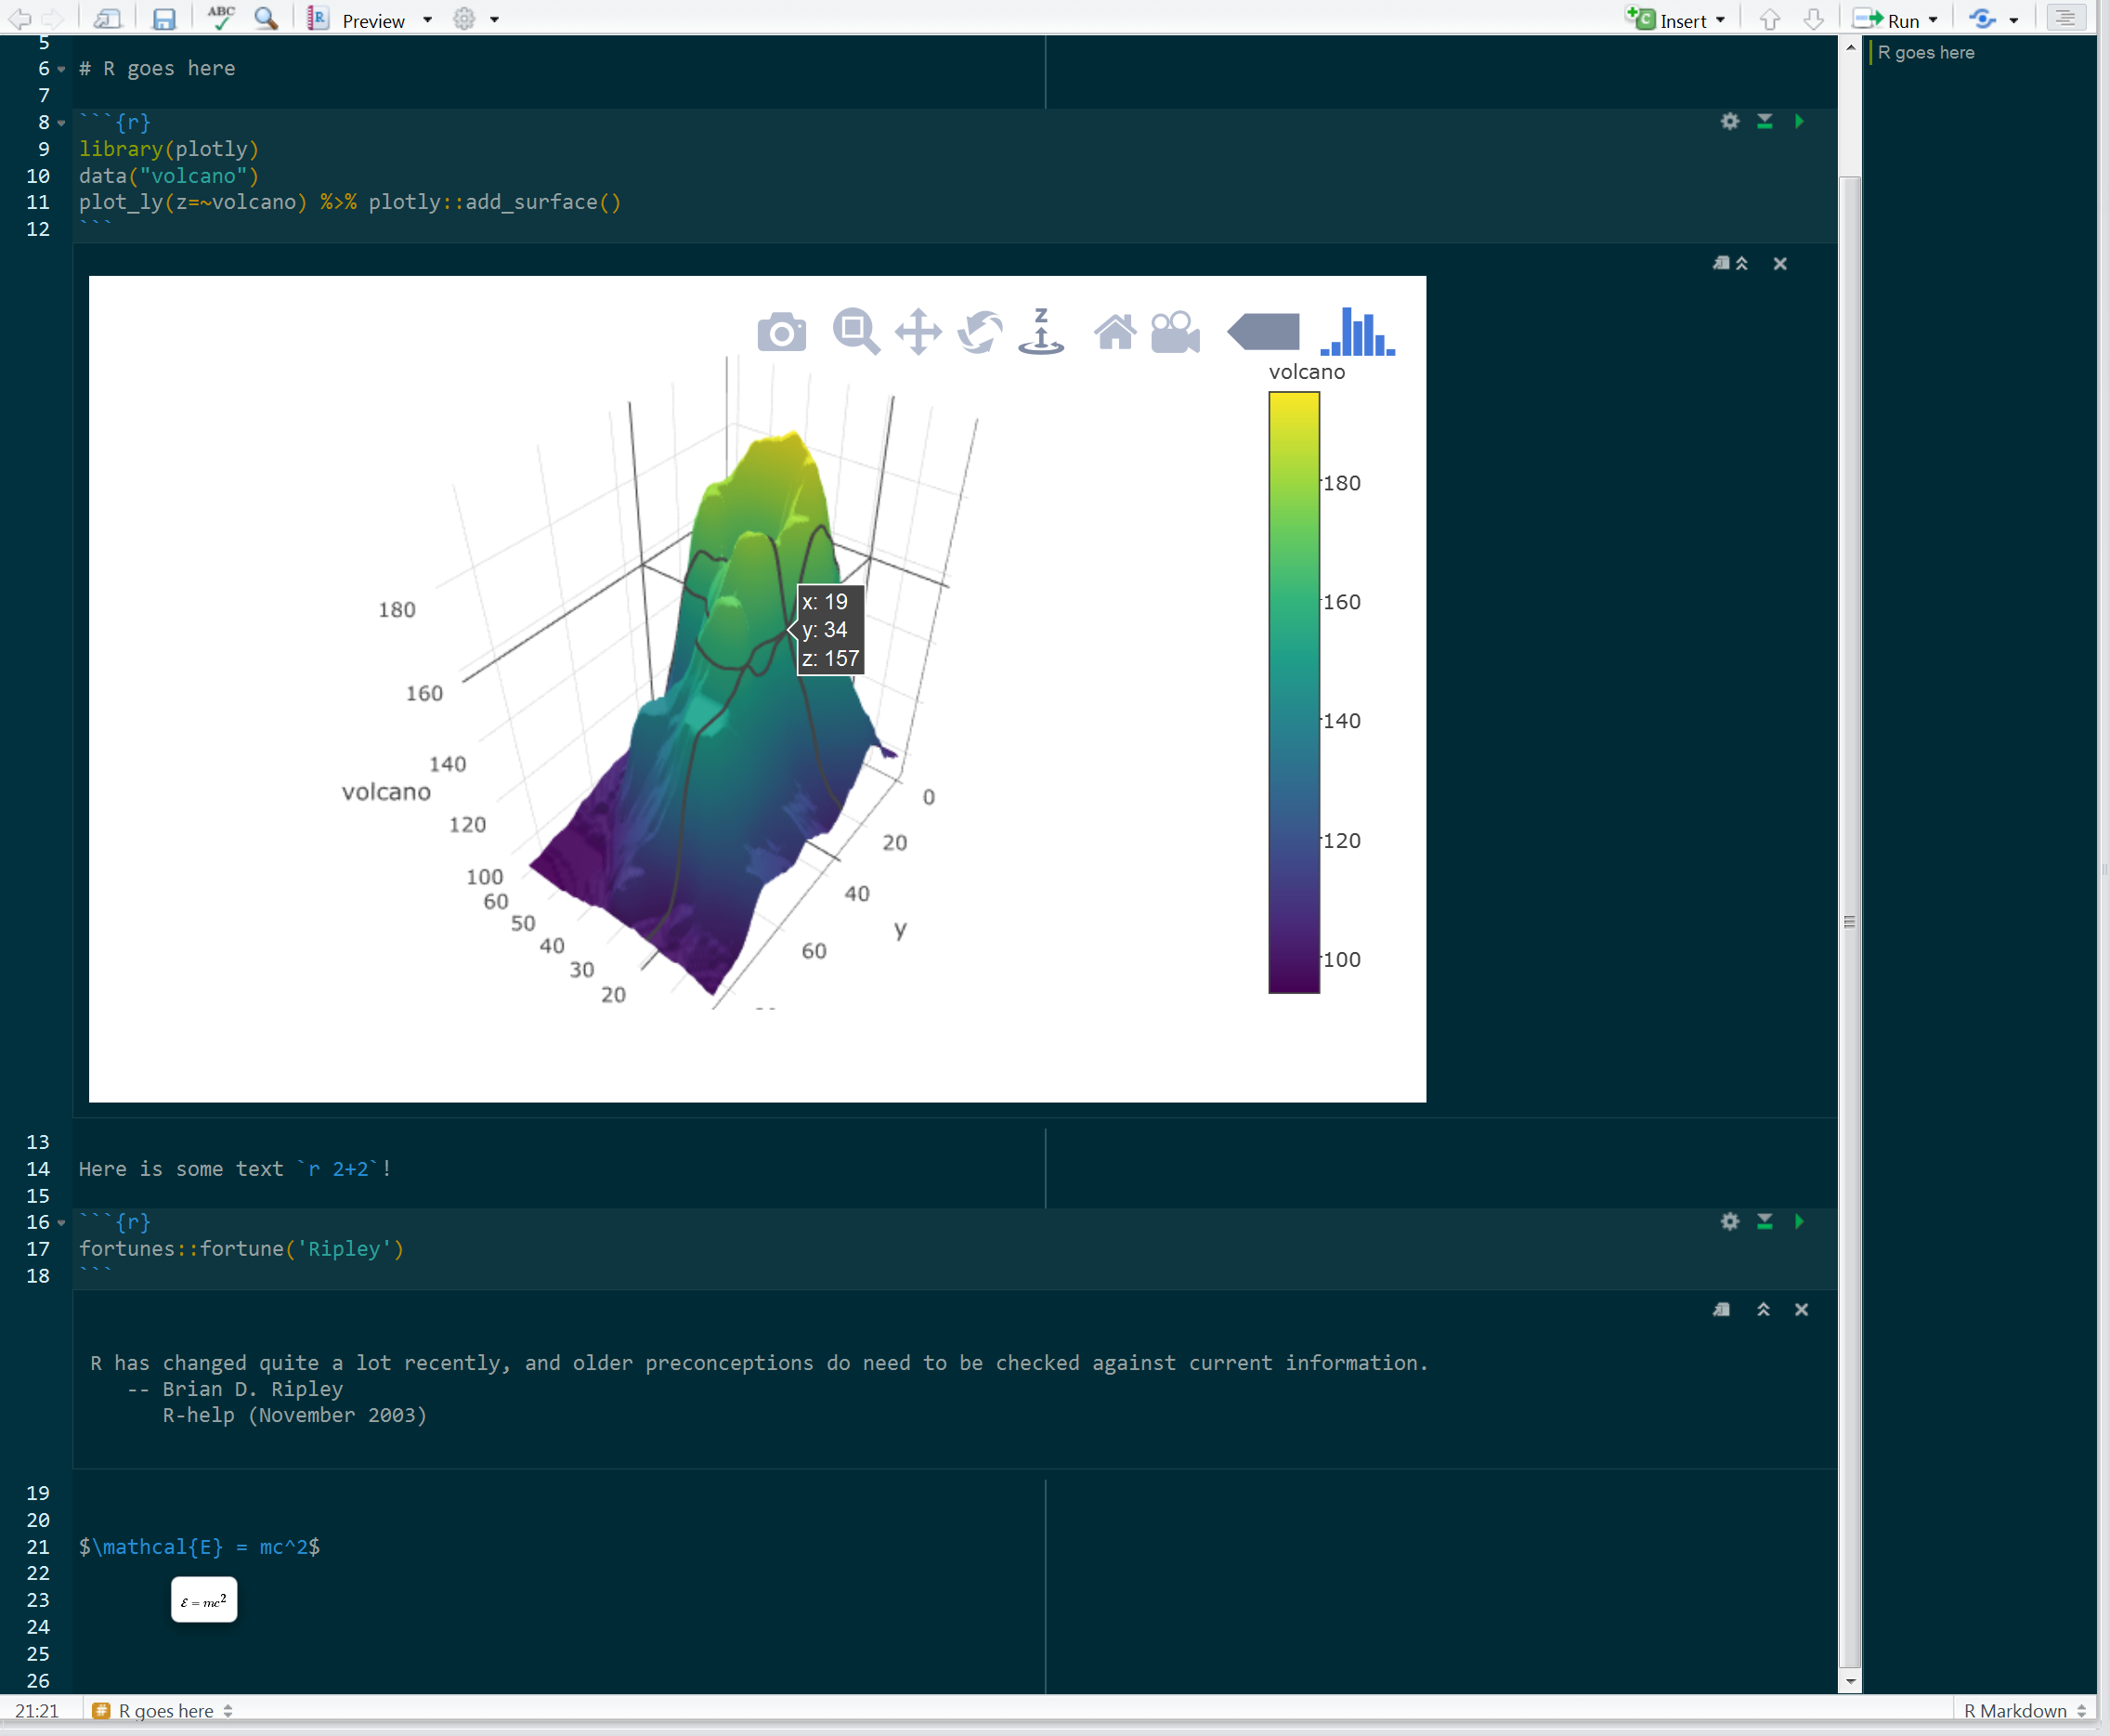Click the inline code `r 2+2` text
Screen dimensions: 2110x1736
(338, 1169)
